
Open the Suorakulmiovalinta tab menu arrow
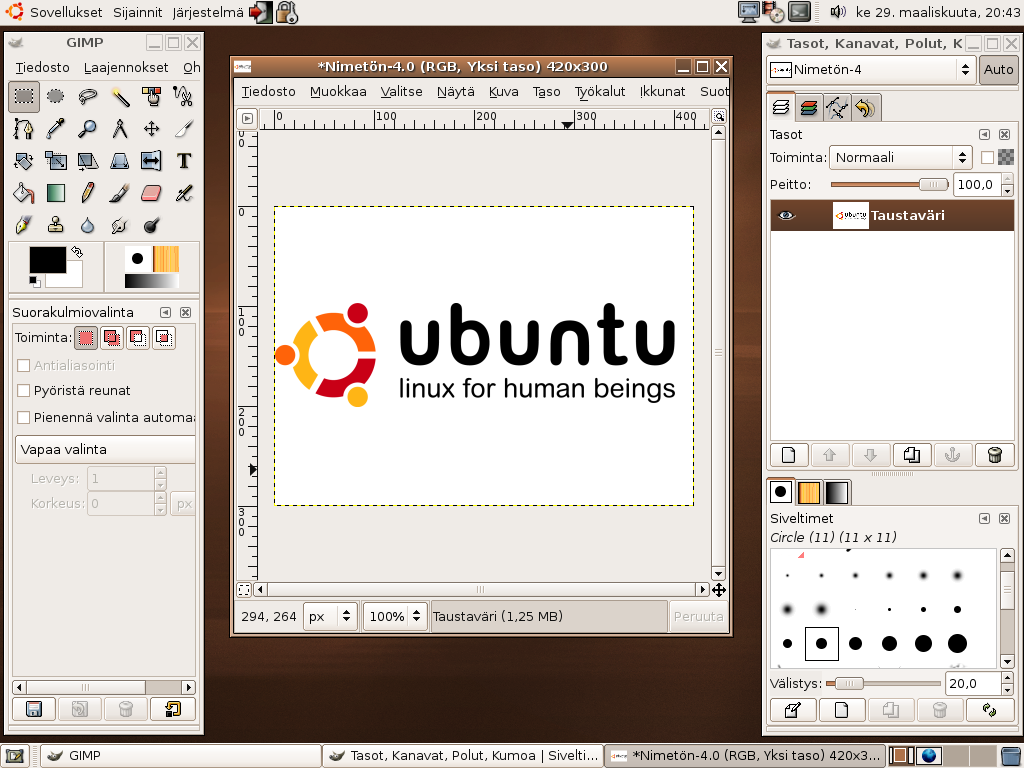tap(165, 313)
